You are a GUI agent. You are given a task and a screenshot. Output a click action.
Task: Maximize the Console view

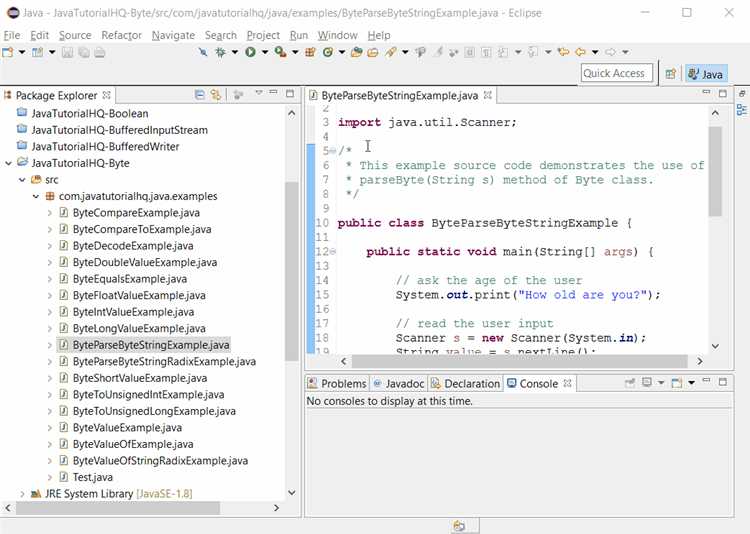click(x=723, y=382)
